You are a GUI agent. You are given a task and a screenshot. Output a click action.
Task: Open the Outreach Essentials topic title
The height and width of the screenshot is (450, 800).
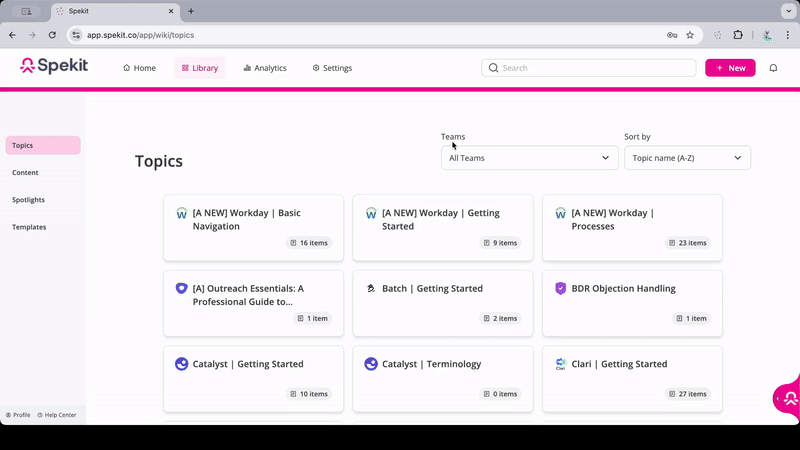click(248, 295)
